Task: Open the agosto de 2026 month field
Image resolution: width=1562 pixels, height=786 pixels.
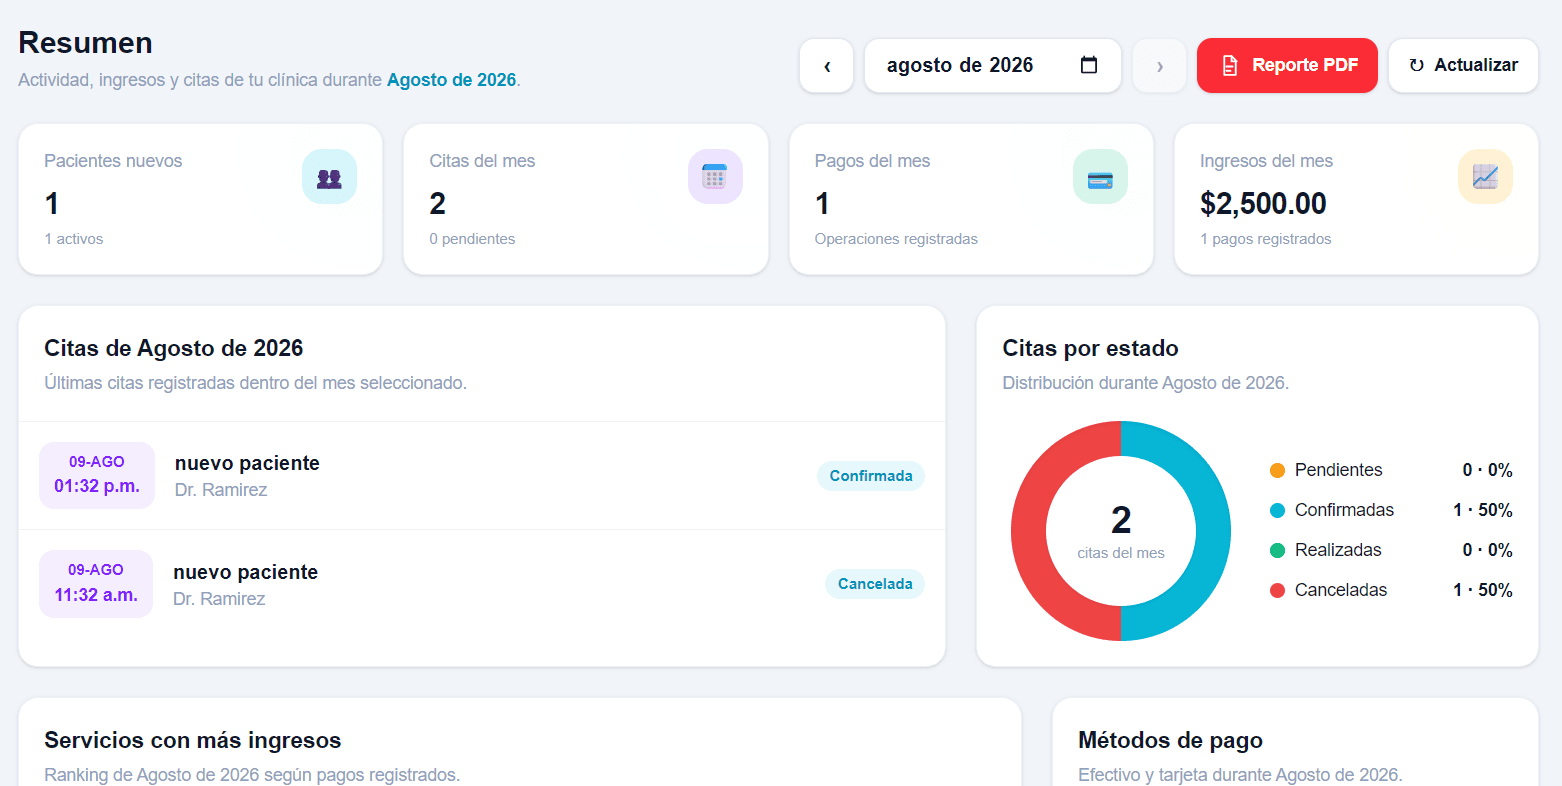Action: [993, 66]
